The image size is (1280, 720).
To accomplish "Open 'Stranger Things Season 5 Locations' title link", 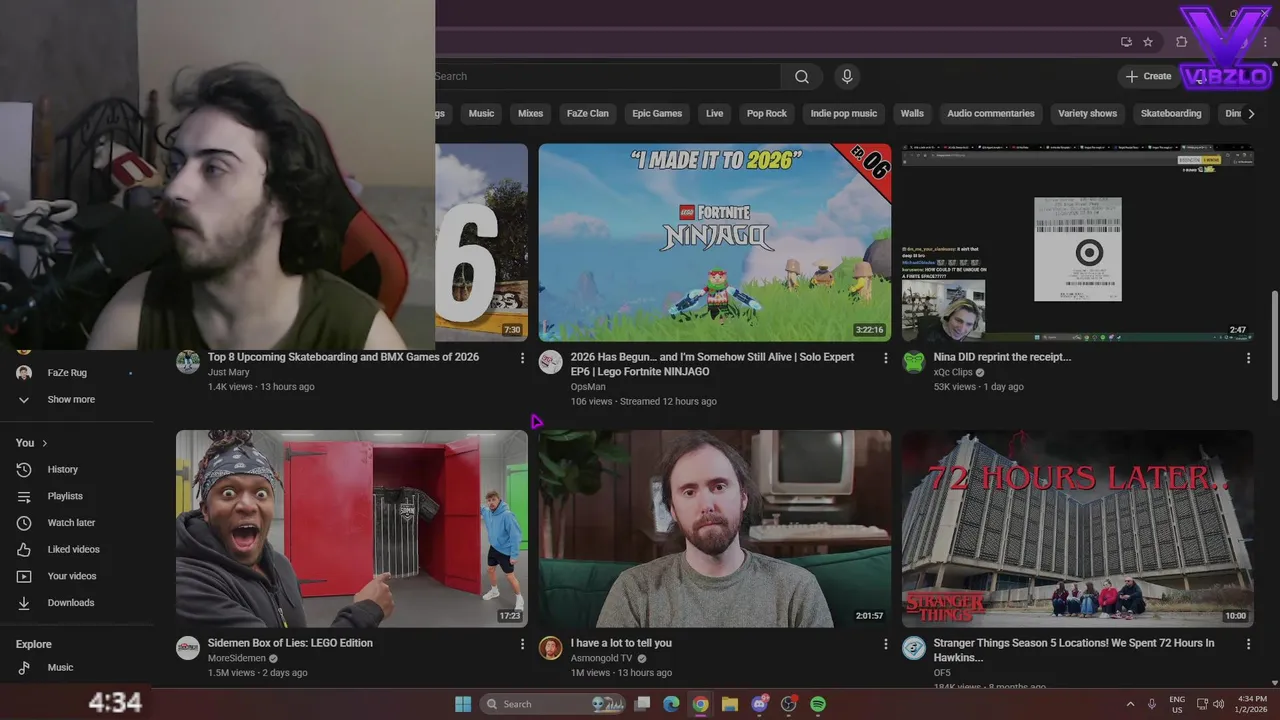I will tap(1074, 650).
